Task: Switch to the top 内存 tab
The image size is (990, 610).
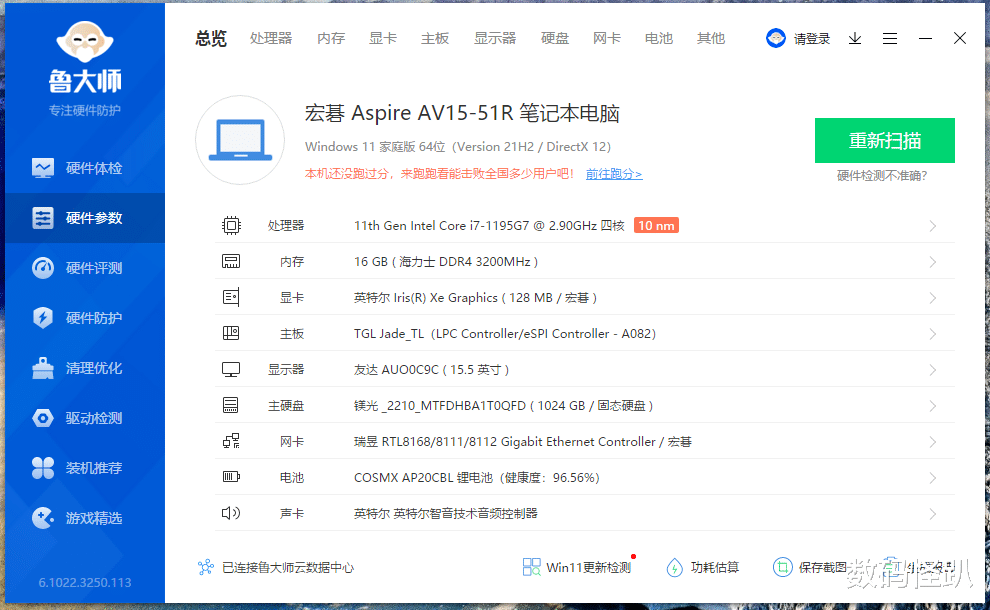Action: [331, 39]
